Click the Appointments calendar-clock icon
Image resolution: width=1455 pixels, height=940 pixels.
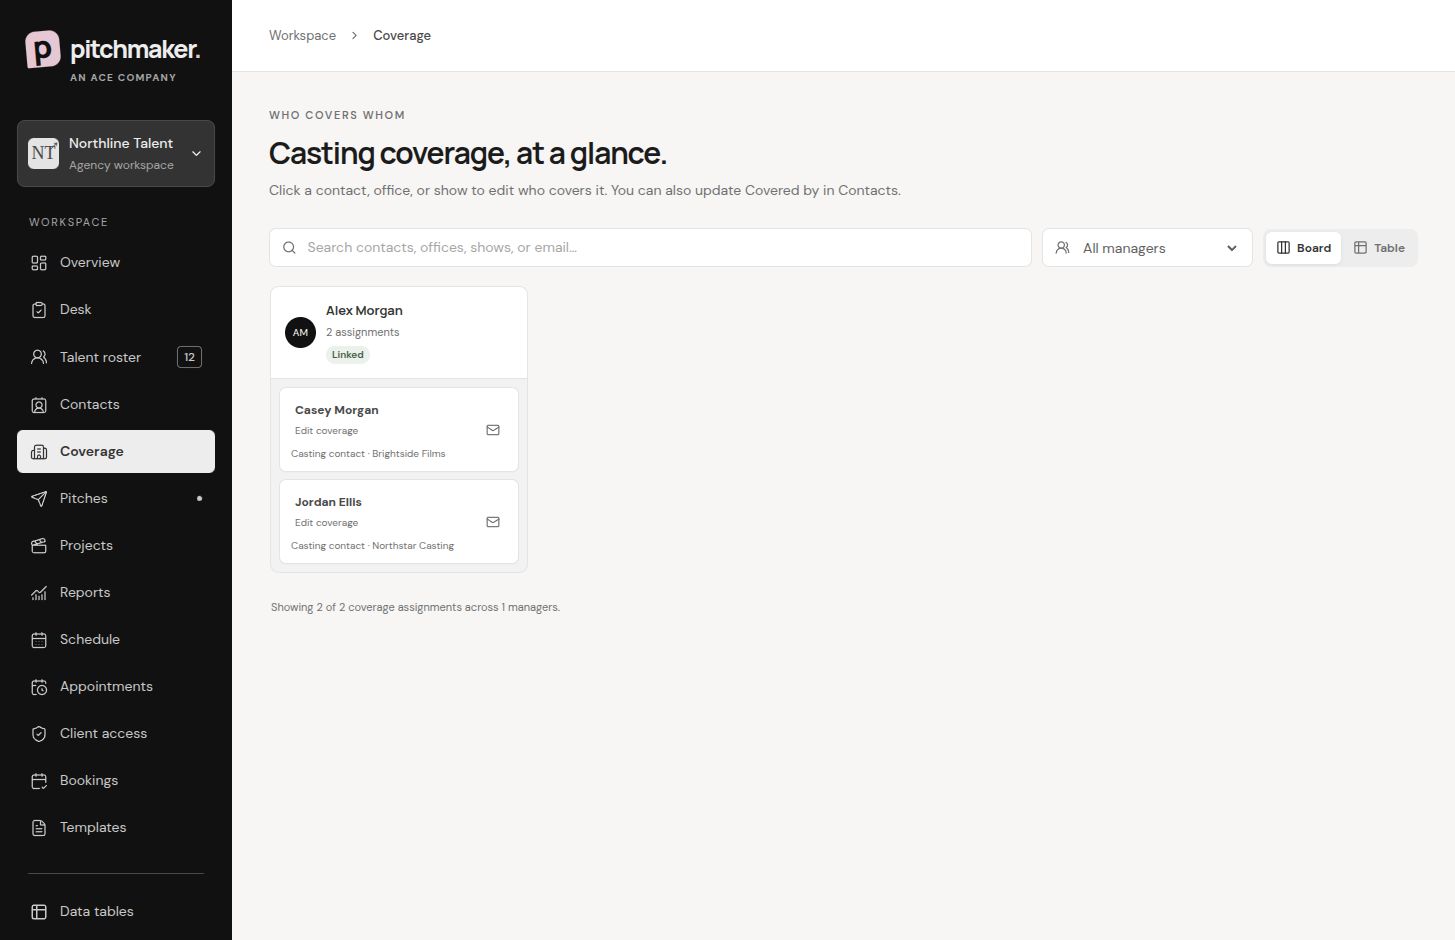point(39,687)
